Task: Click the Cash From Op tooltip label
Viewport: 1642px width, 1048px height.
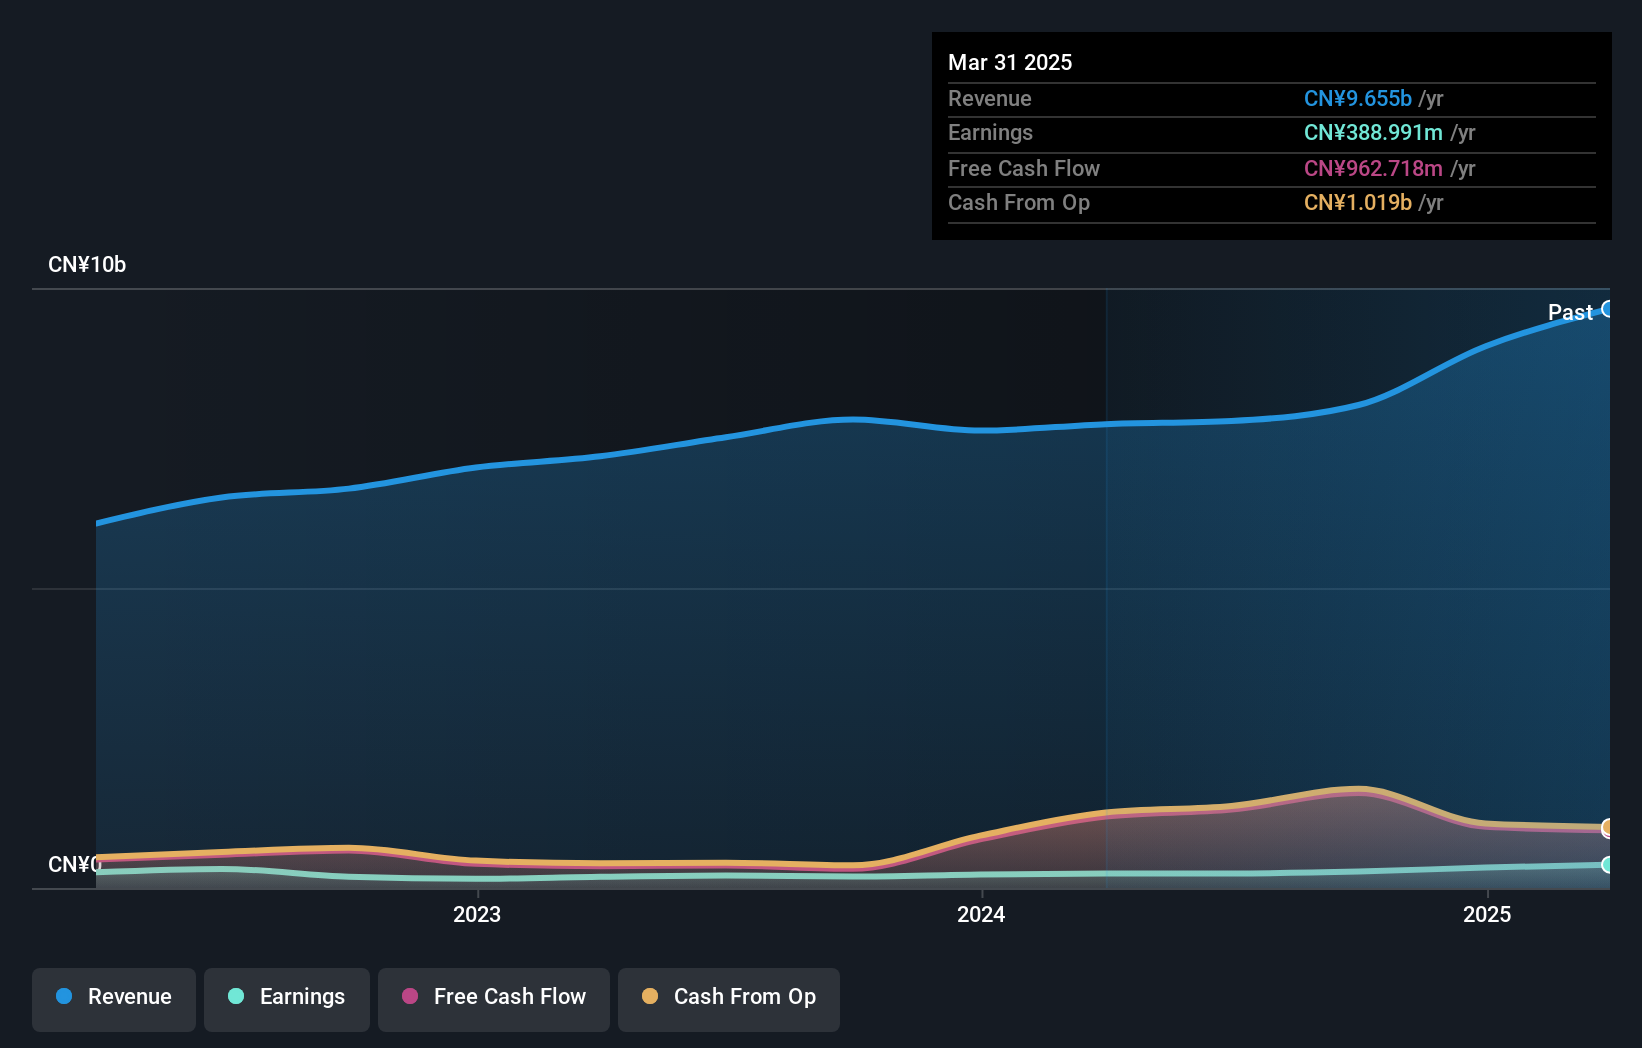Action: pos(1019,202)
